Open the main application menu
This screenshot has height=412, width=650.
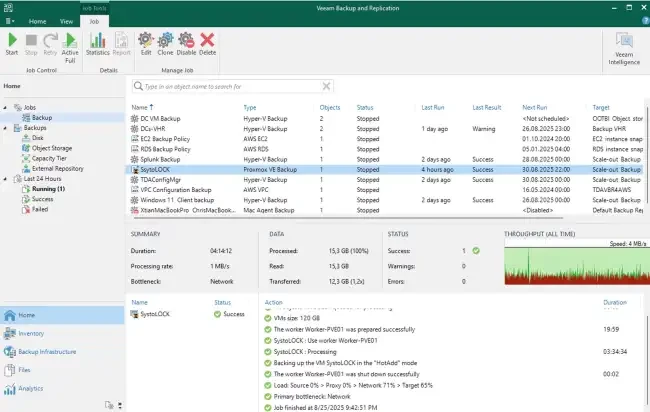coord(10,21)
